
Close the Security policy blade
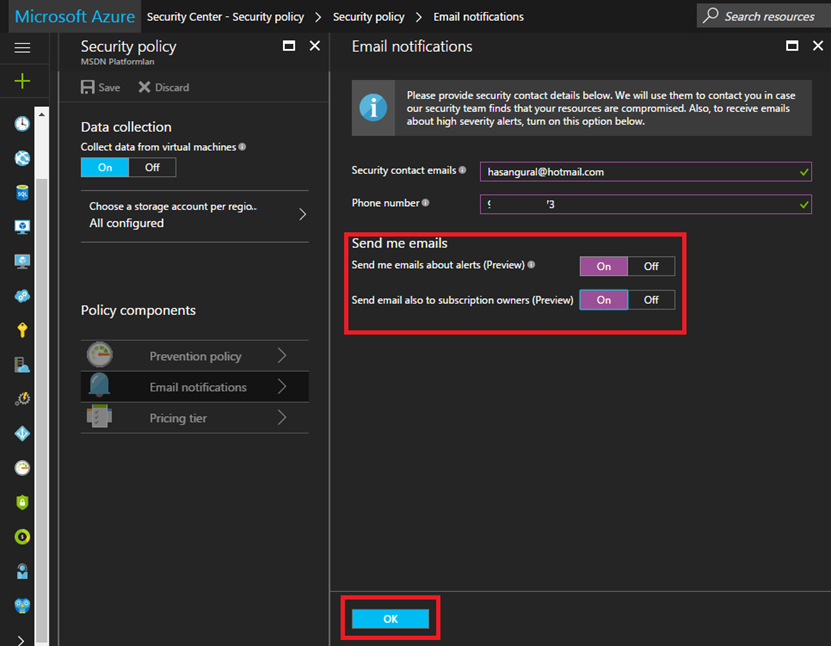(315, 46)
